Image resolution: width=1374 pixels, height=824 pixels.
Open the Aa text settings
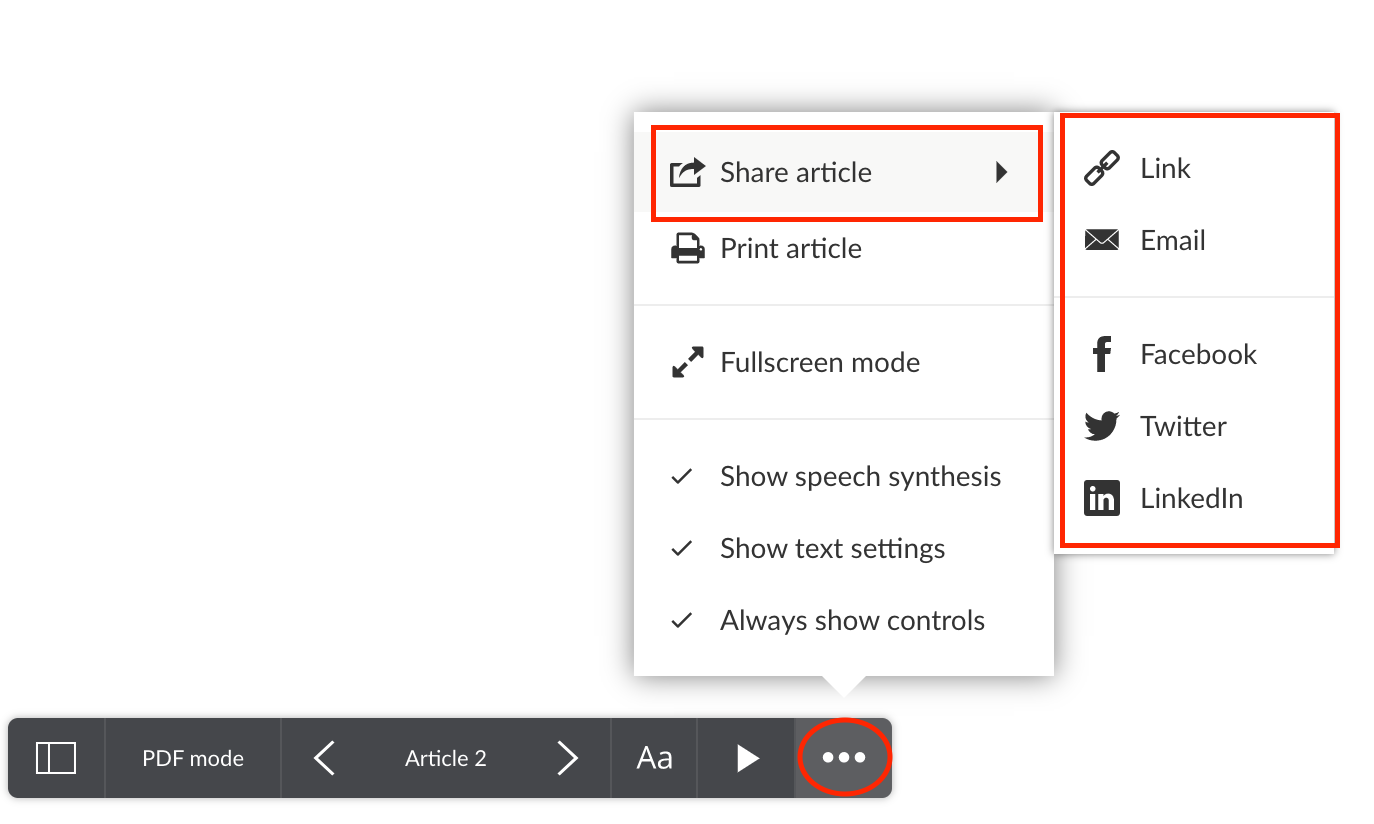point(654,758)
